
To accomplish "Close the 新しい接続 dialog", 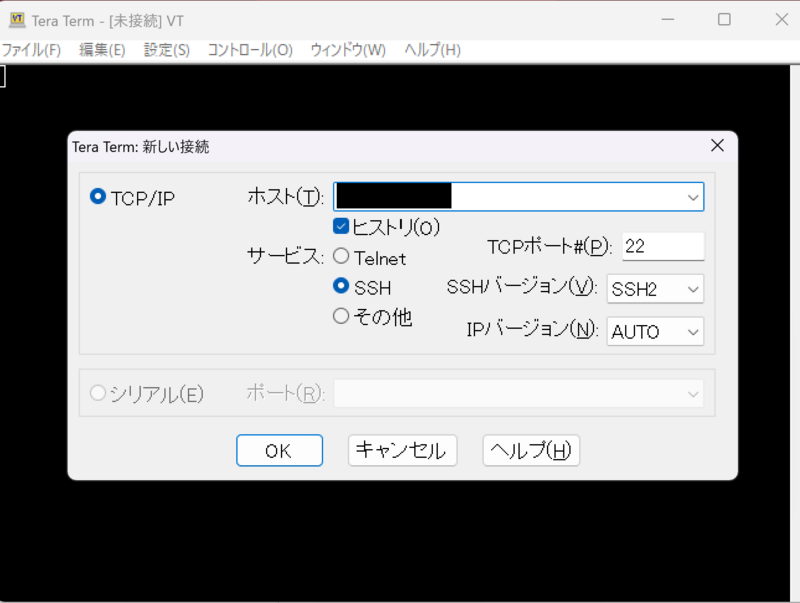I will [x=717, y=146].
